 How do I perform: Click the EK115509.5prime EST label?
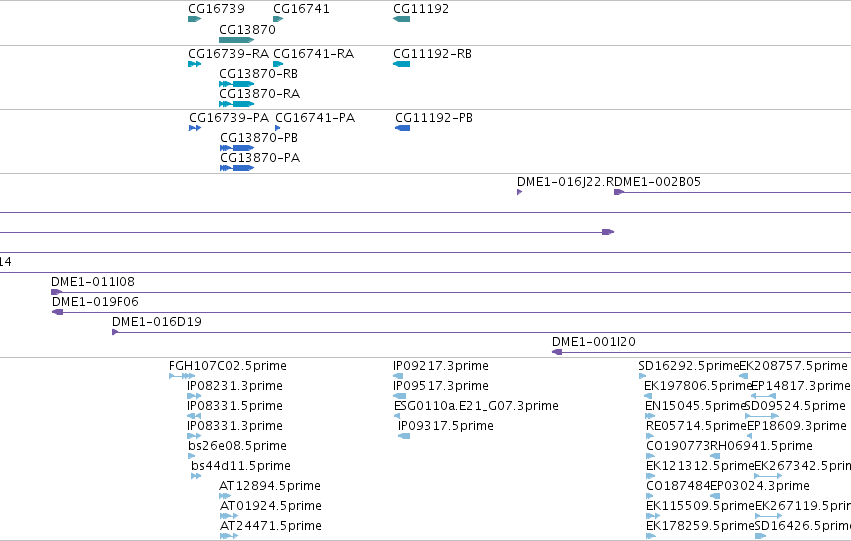coord(700,506)
